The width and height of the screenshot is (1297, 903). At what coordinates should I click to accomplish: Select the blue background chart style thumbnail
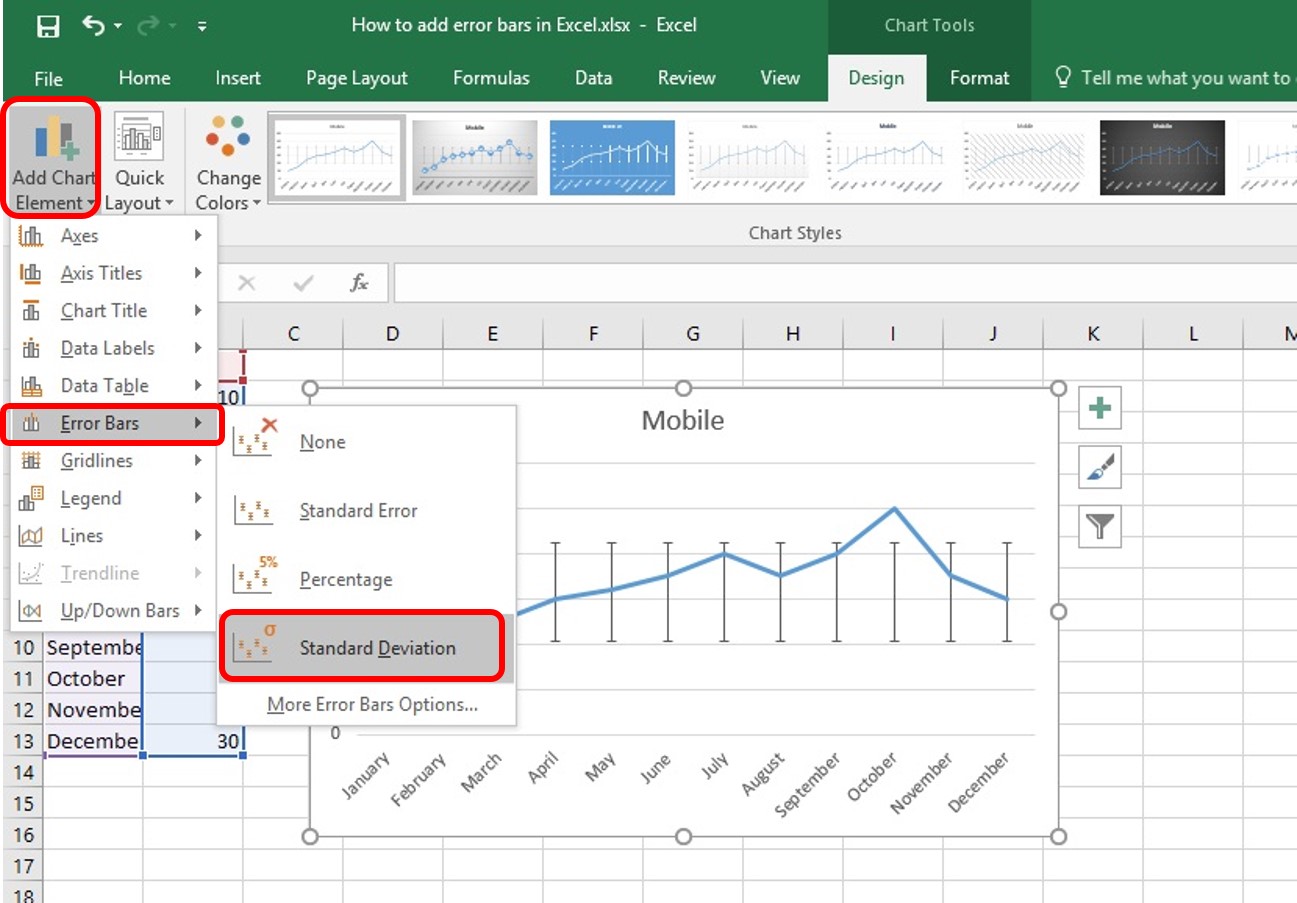[612, 157]
